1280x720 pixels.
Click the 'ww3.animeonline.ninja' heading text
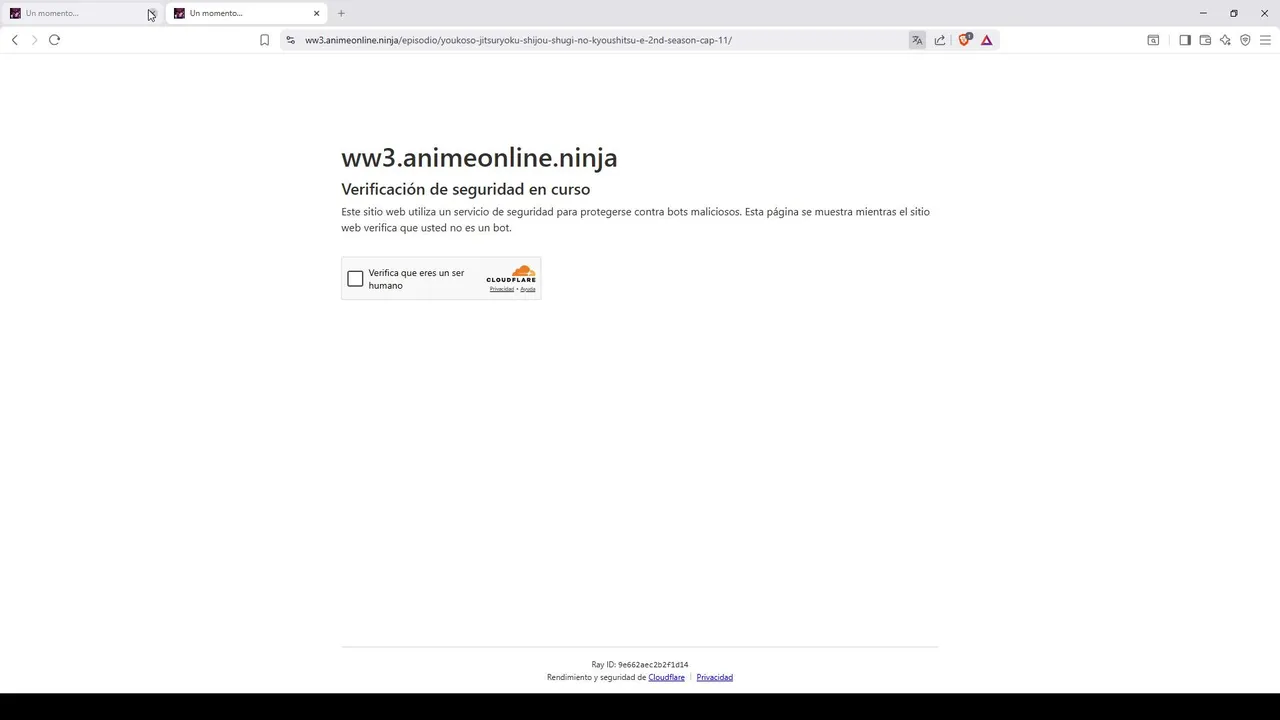(479, 157)
